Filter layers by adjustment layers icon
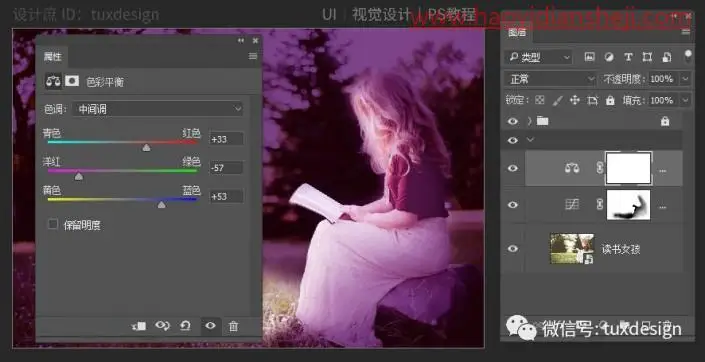Image resolution: width=705 pixels, height=362 pixels. point(609,57)
